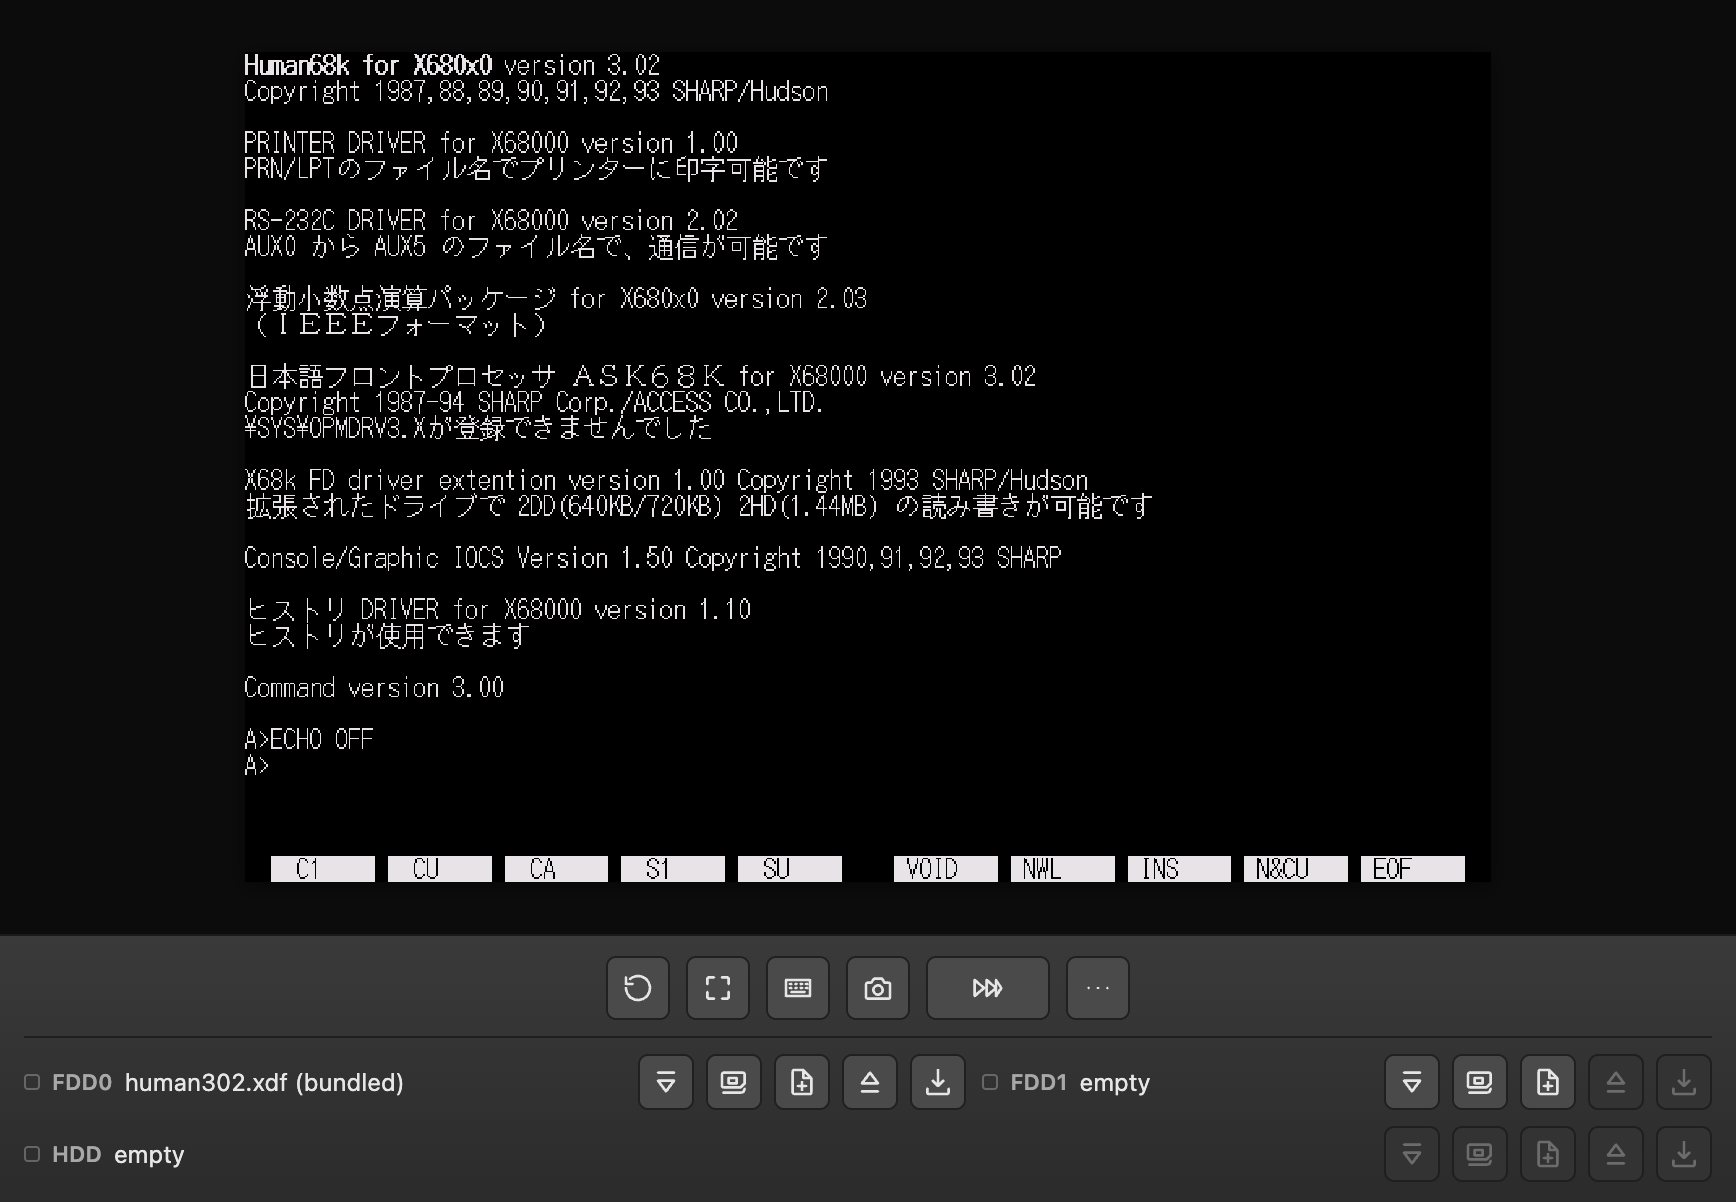
Task: Click the SU function key label
Action: [790, 869]
